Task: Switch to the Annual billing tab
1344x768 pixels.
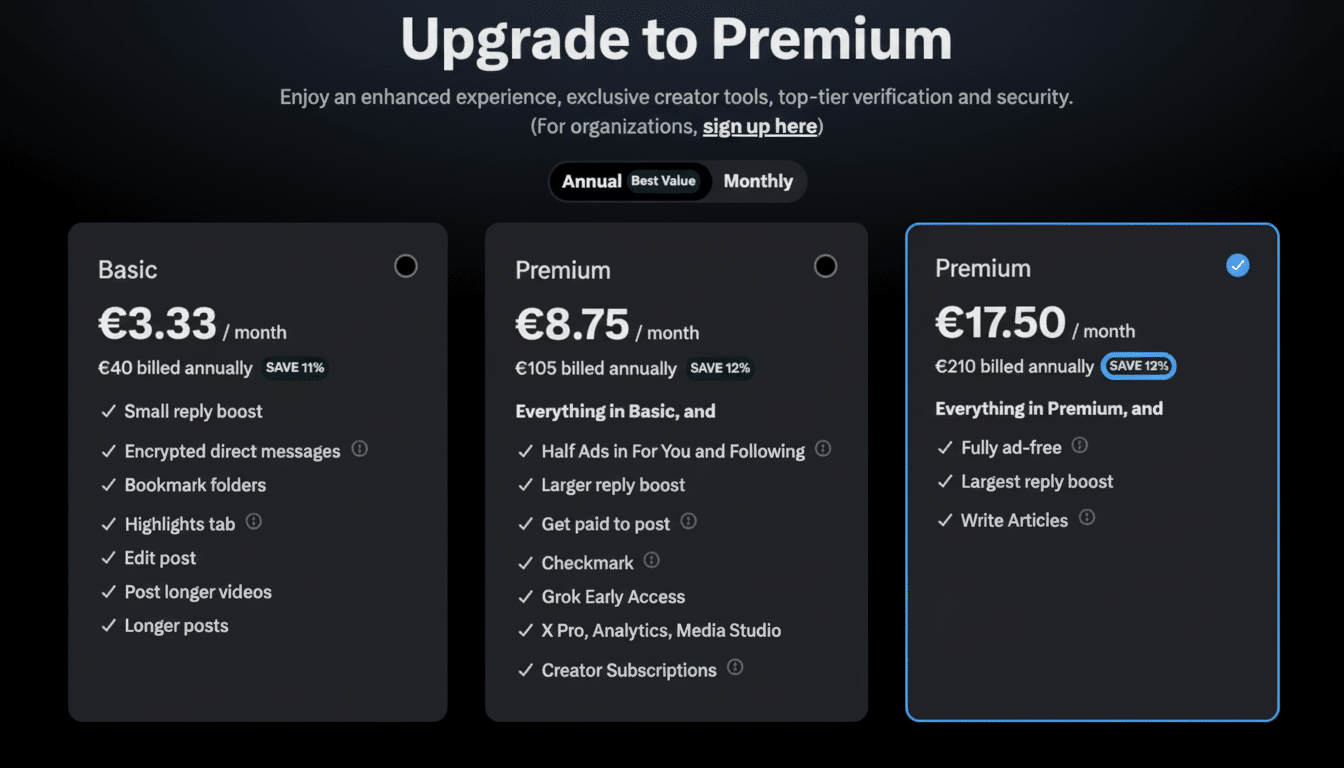Action: click(593, 181)
